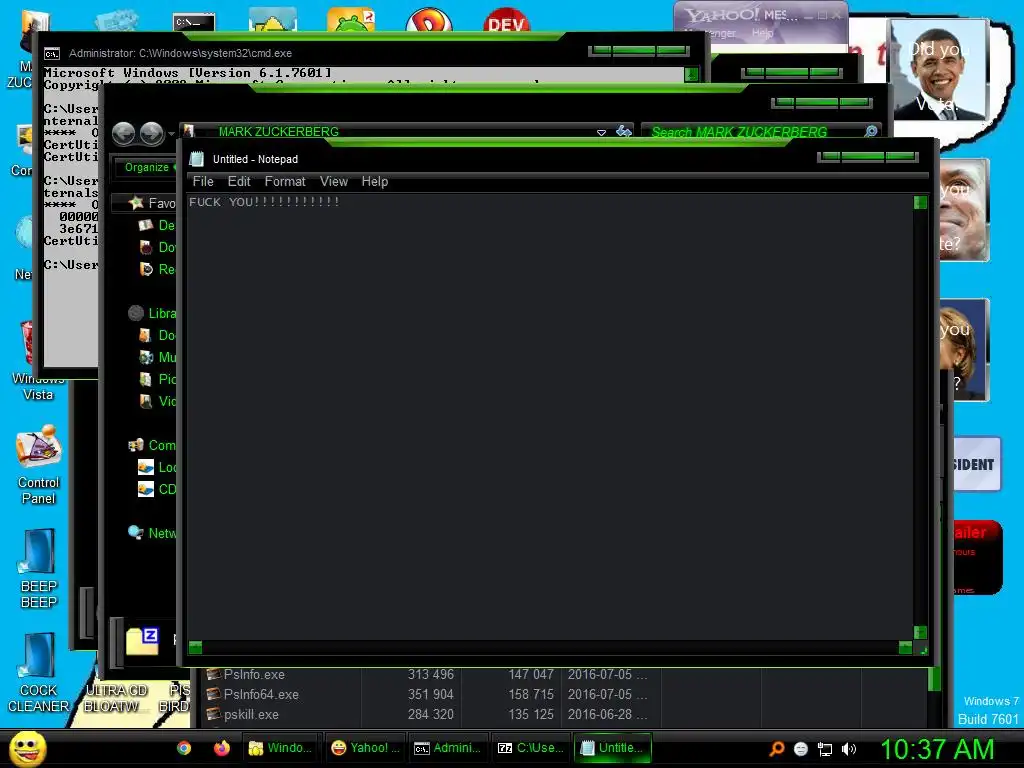Screen dimensions: 1024x768
Task: Click cmd window scrollbar up arrow
Action: click(692, 74)
